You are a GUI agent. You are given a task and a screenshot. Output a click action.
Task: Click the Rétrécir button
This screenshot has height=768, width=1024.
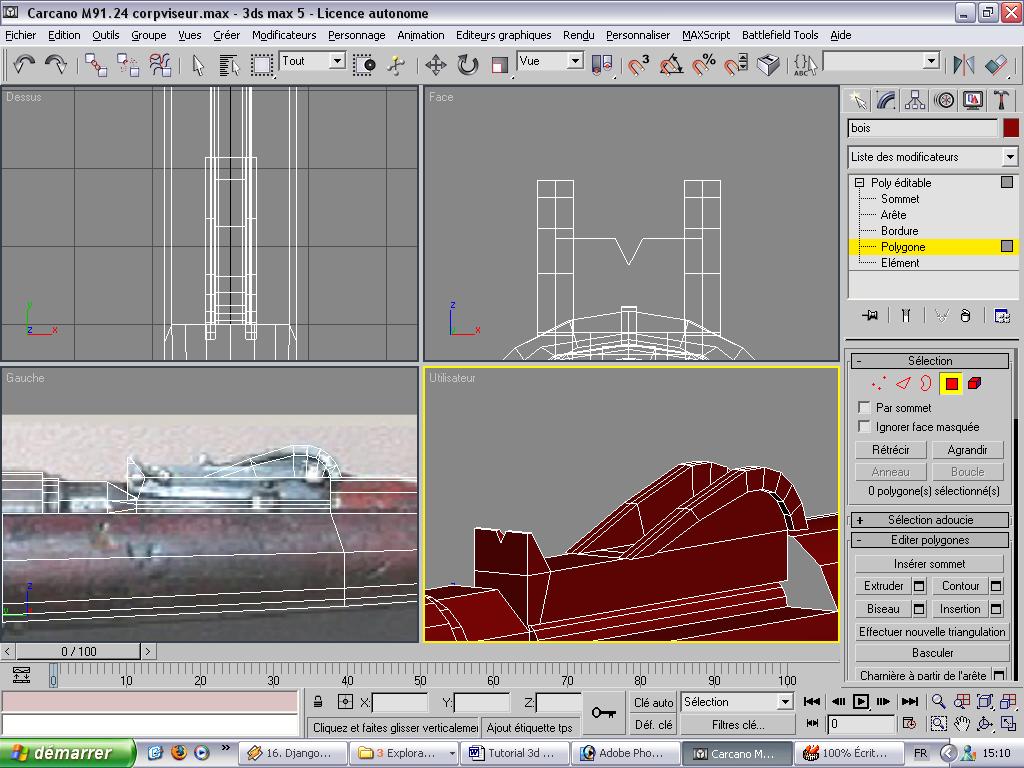tap(891, 450)
